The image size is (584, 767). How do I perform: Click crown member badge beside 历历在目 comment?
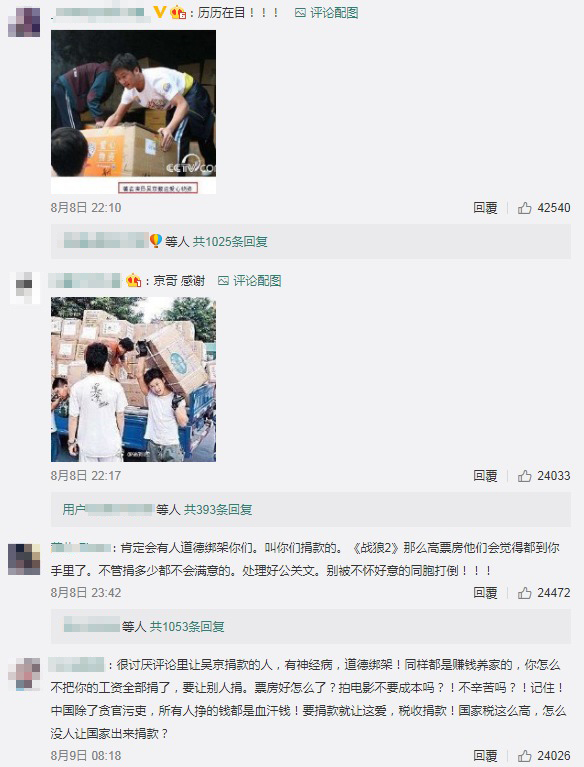(178, 13)
